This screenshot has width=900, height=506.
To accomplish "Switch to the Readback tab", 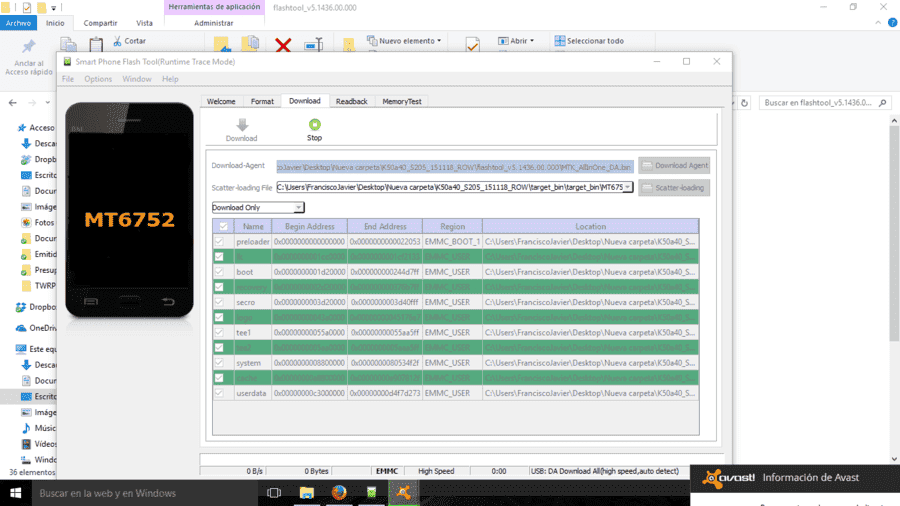I will click(351, 102).
